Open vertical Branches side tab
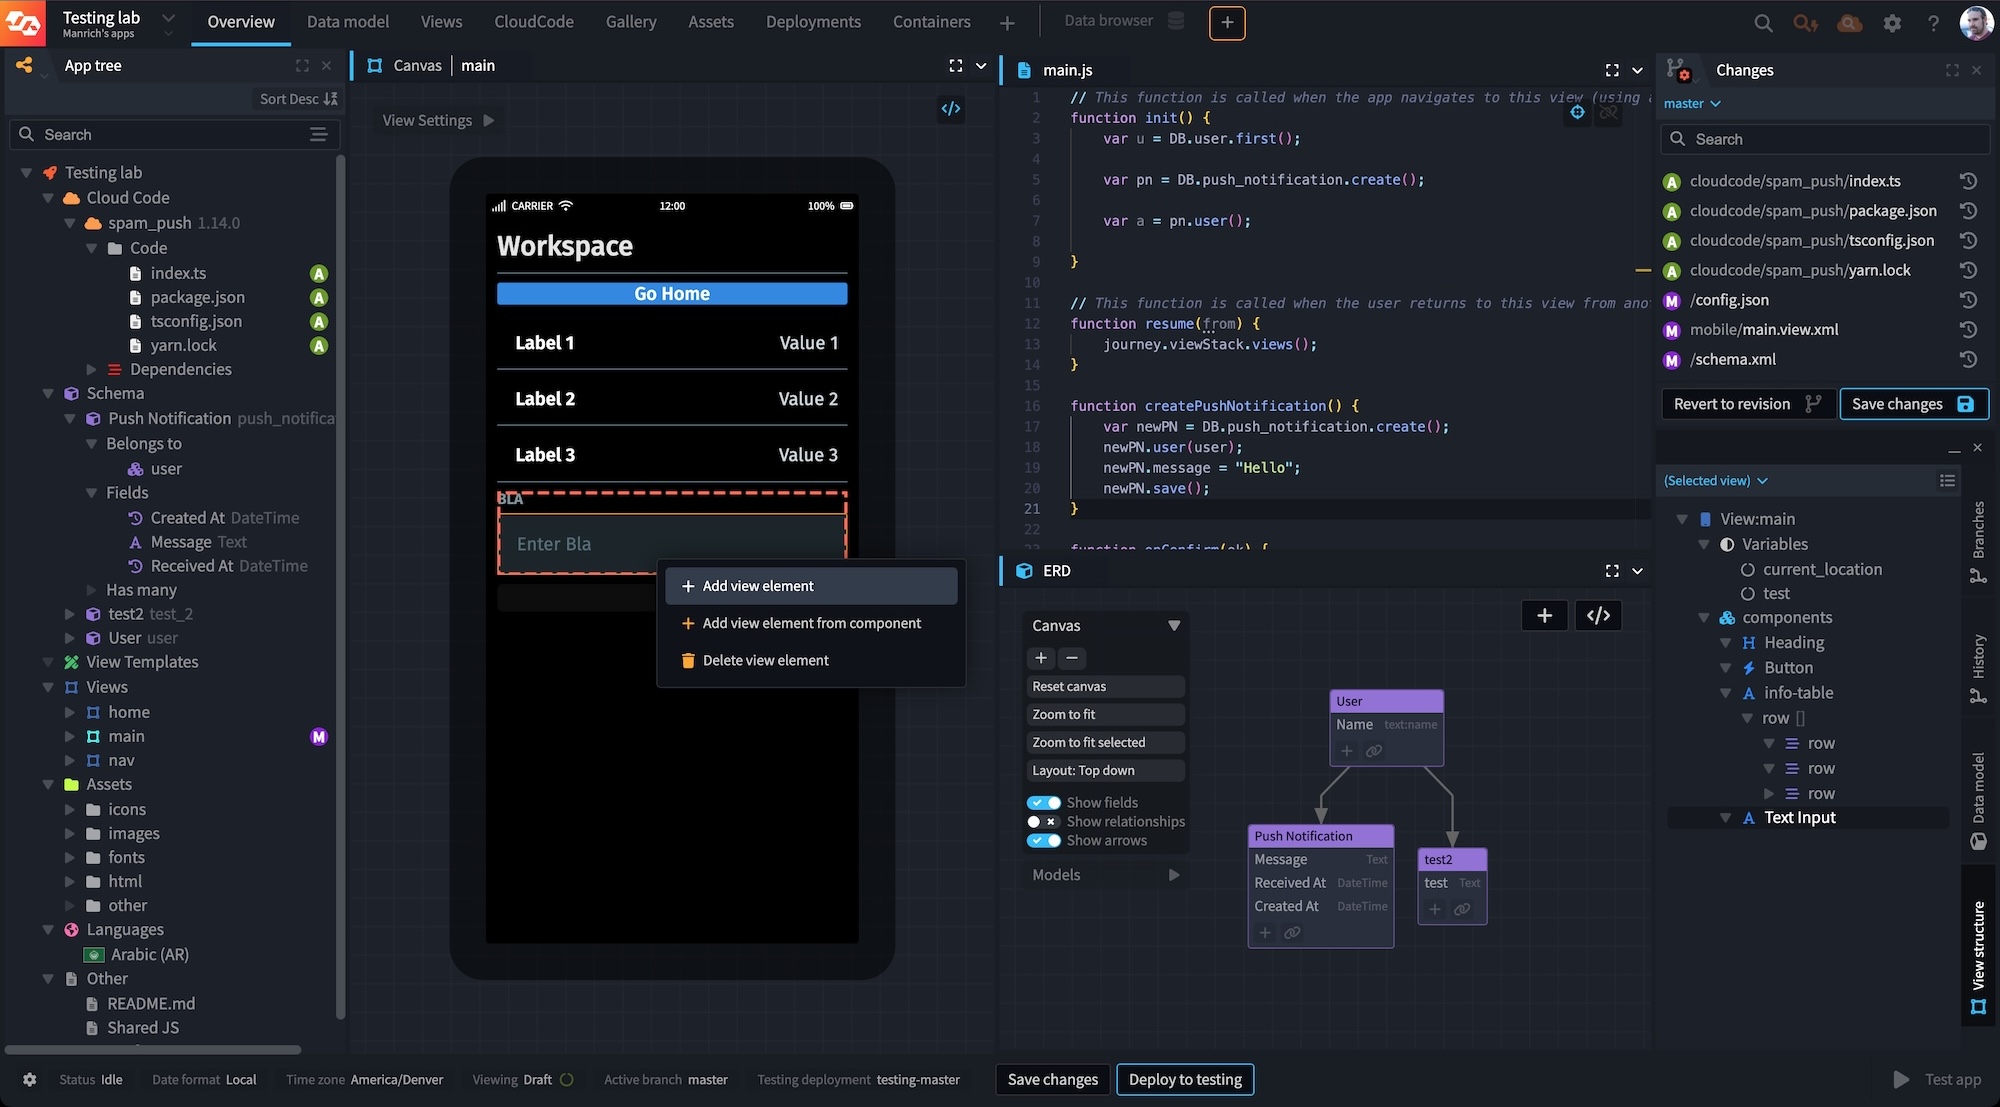 [1977, 542]
